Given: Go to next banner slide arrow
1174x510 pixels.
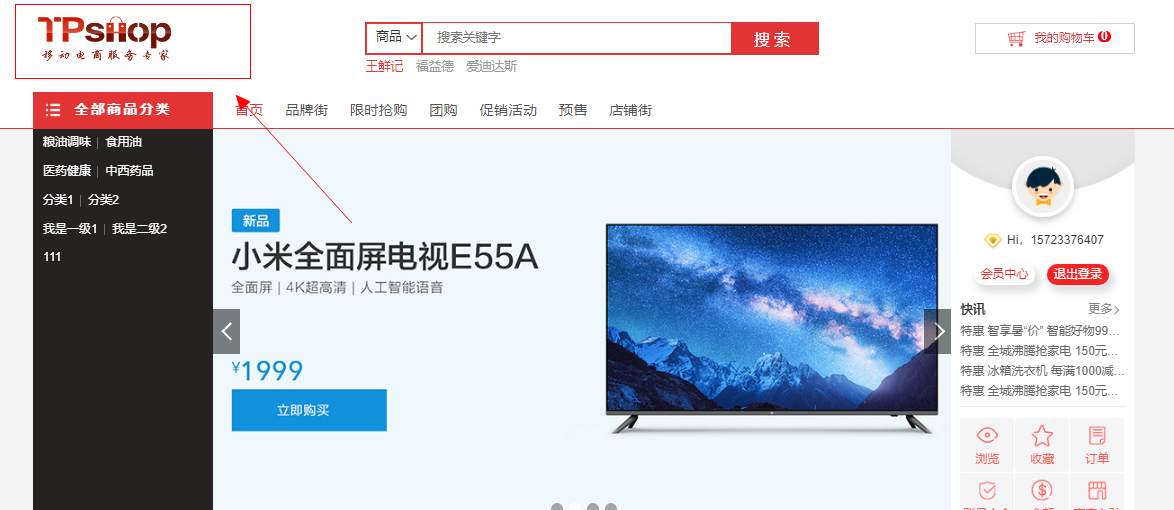Looking at the screenshot, I should coord(937,331).
